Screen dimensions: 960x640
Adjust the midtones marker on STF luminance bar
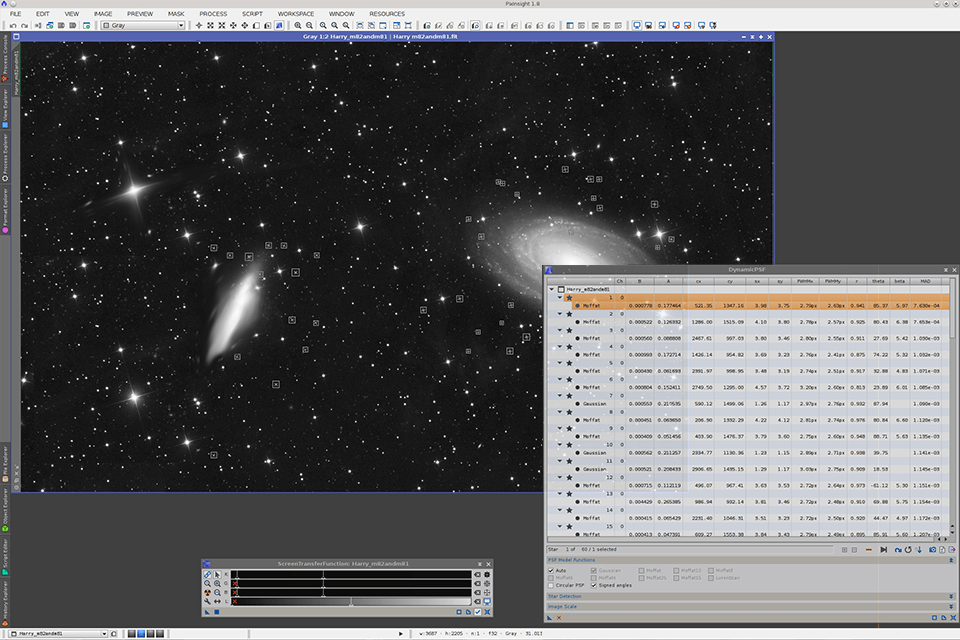(351, 601)
